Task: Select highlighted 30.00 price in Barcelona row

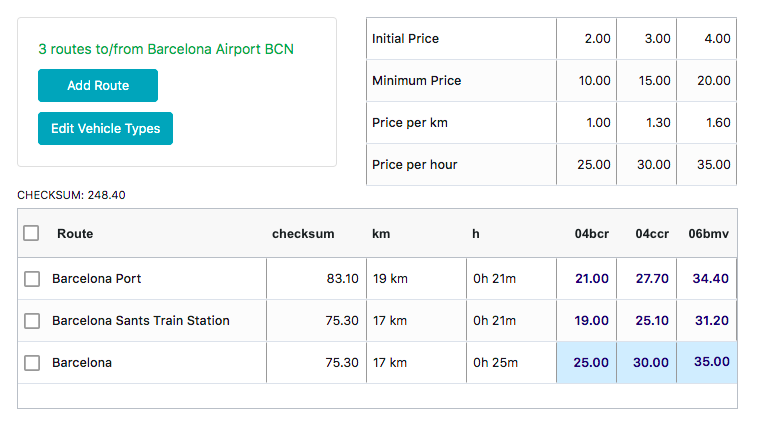Action: pos(650,363)
